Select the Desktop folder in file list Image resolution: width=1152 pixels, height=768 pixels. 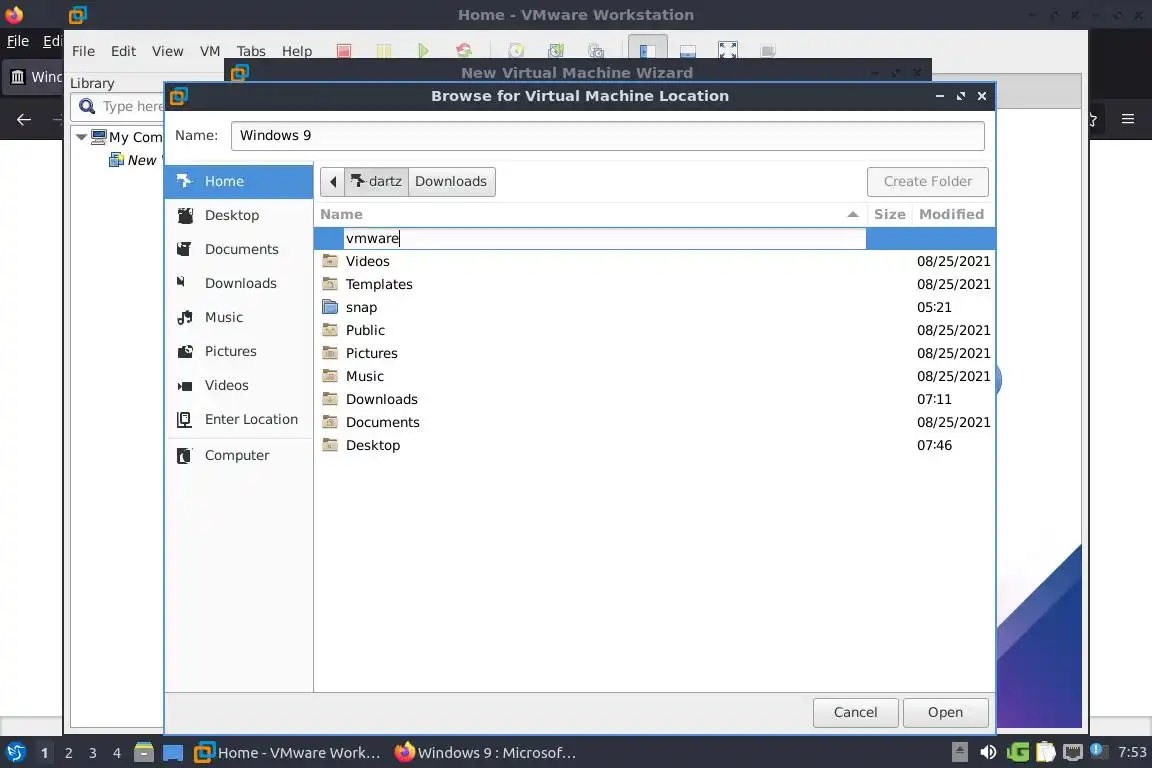click(655, 445)
